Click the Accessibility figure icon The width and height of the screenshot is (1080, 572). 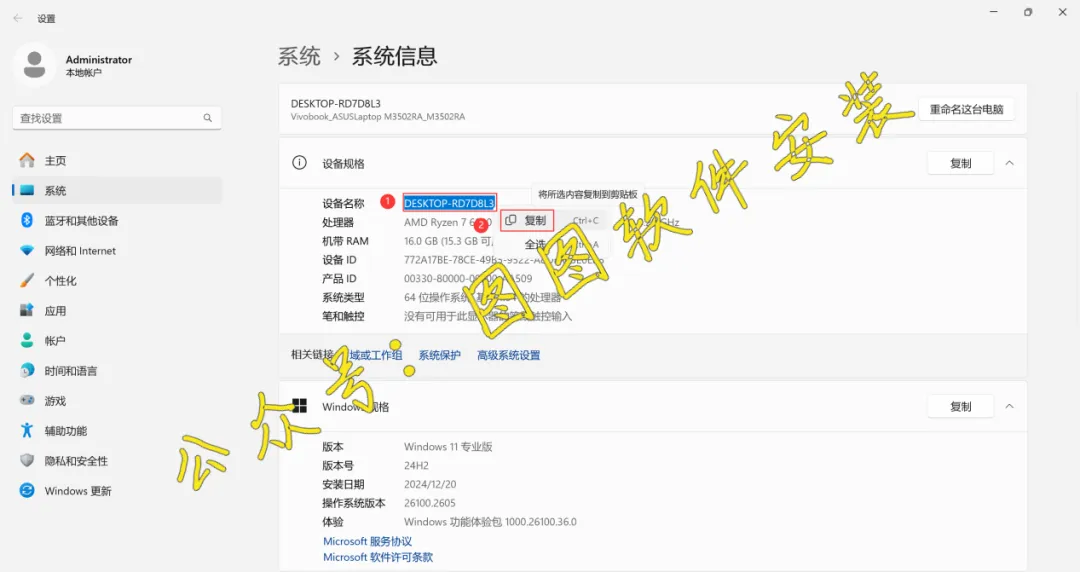pos(27,431)
